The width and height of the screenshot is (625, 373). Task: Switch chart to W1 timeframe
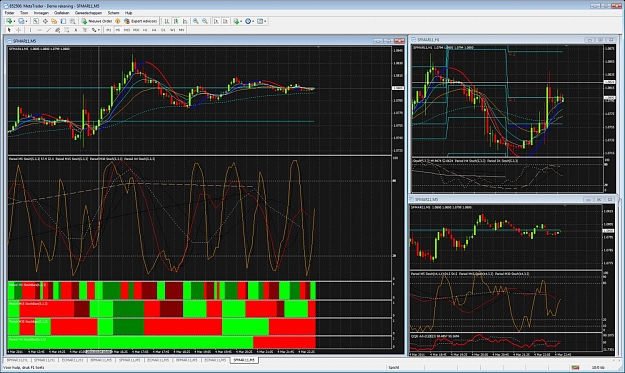pyautogui.click(x=173, y=30)
